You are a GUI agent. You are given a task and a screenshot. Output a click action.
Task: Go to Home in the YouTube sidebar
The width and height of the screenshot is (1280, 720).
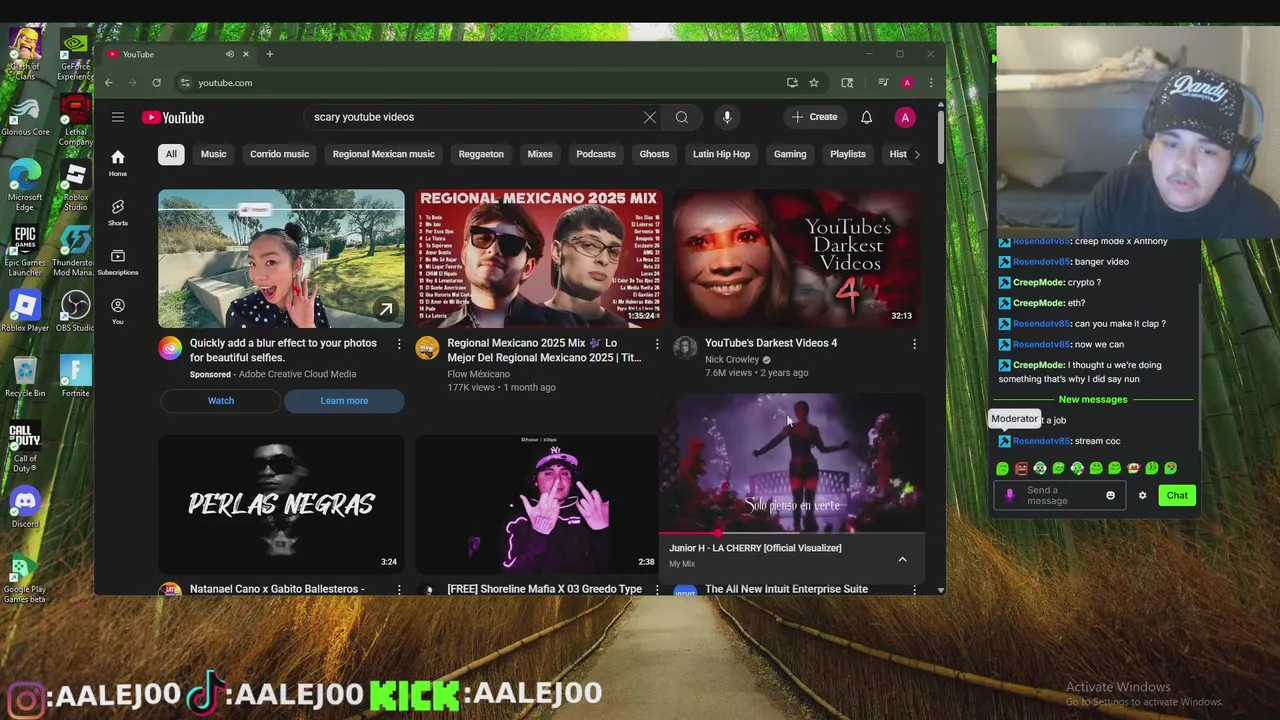click(x=118, y=162)
